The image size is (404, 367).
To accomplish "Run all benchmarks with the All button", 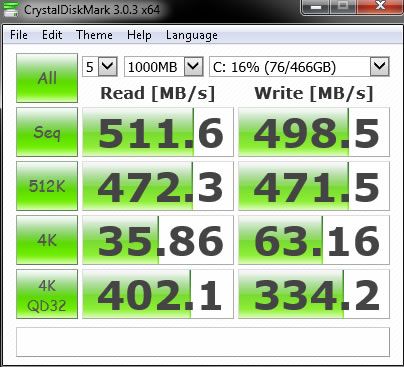I will point(47,78).
